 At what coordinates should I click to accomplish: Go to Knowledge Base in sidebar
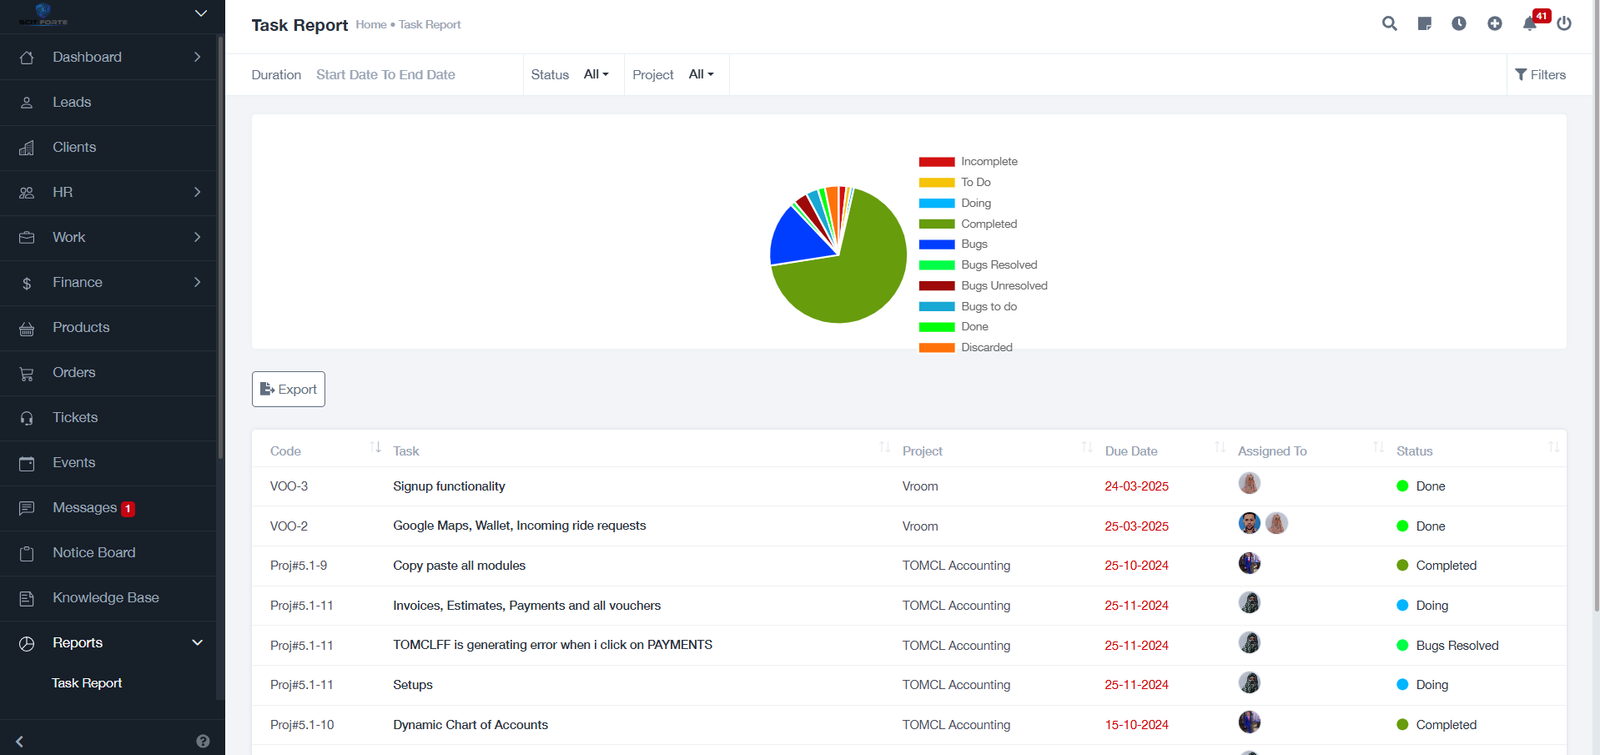pyautogui.click(x=108, y=598)
